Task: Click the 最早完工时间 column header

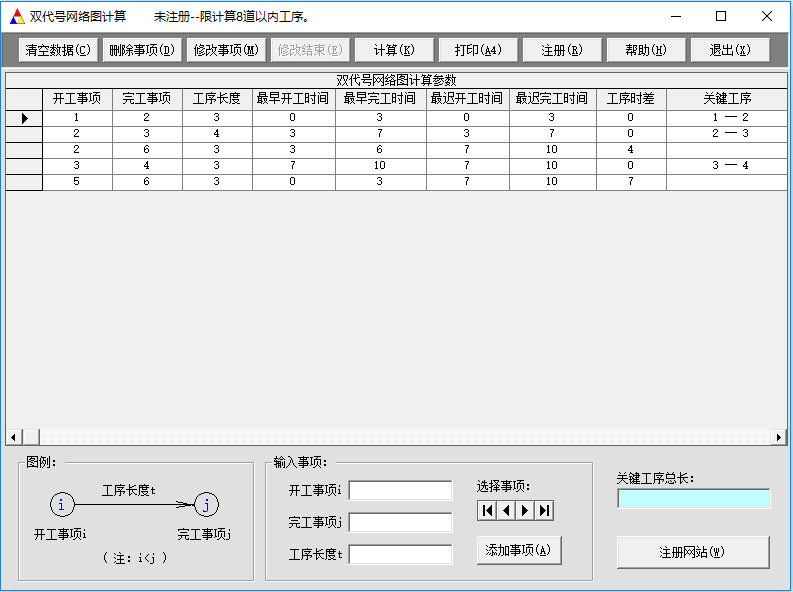Action: tap(380, 99)
